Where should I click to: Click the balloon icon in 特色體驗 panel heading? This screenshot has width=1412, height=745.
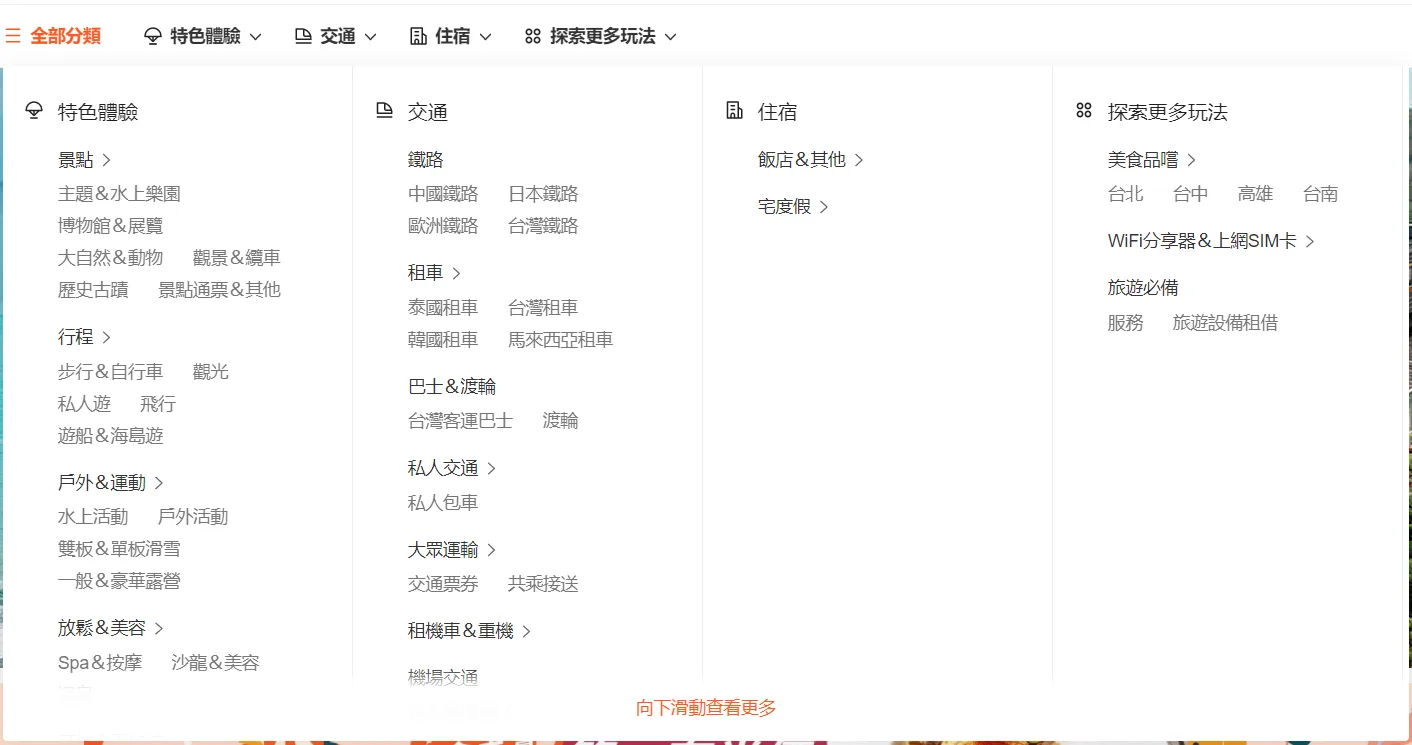coord(35,111)
